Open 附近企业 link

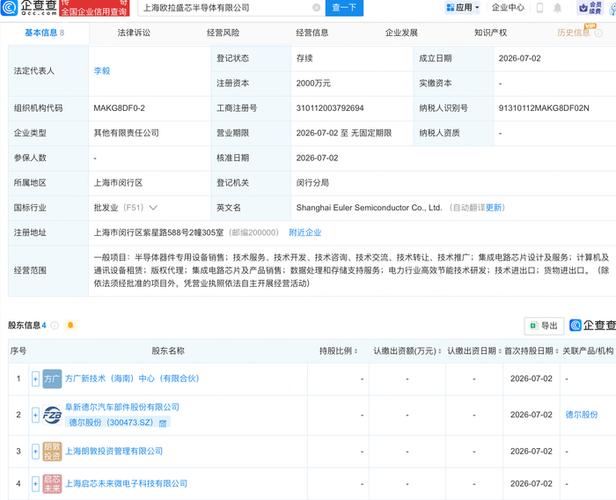305,233
